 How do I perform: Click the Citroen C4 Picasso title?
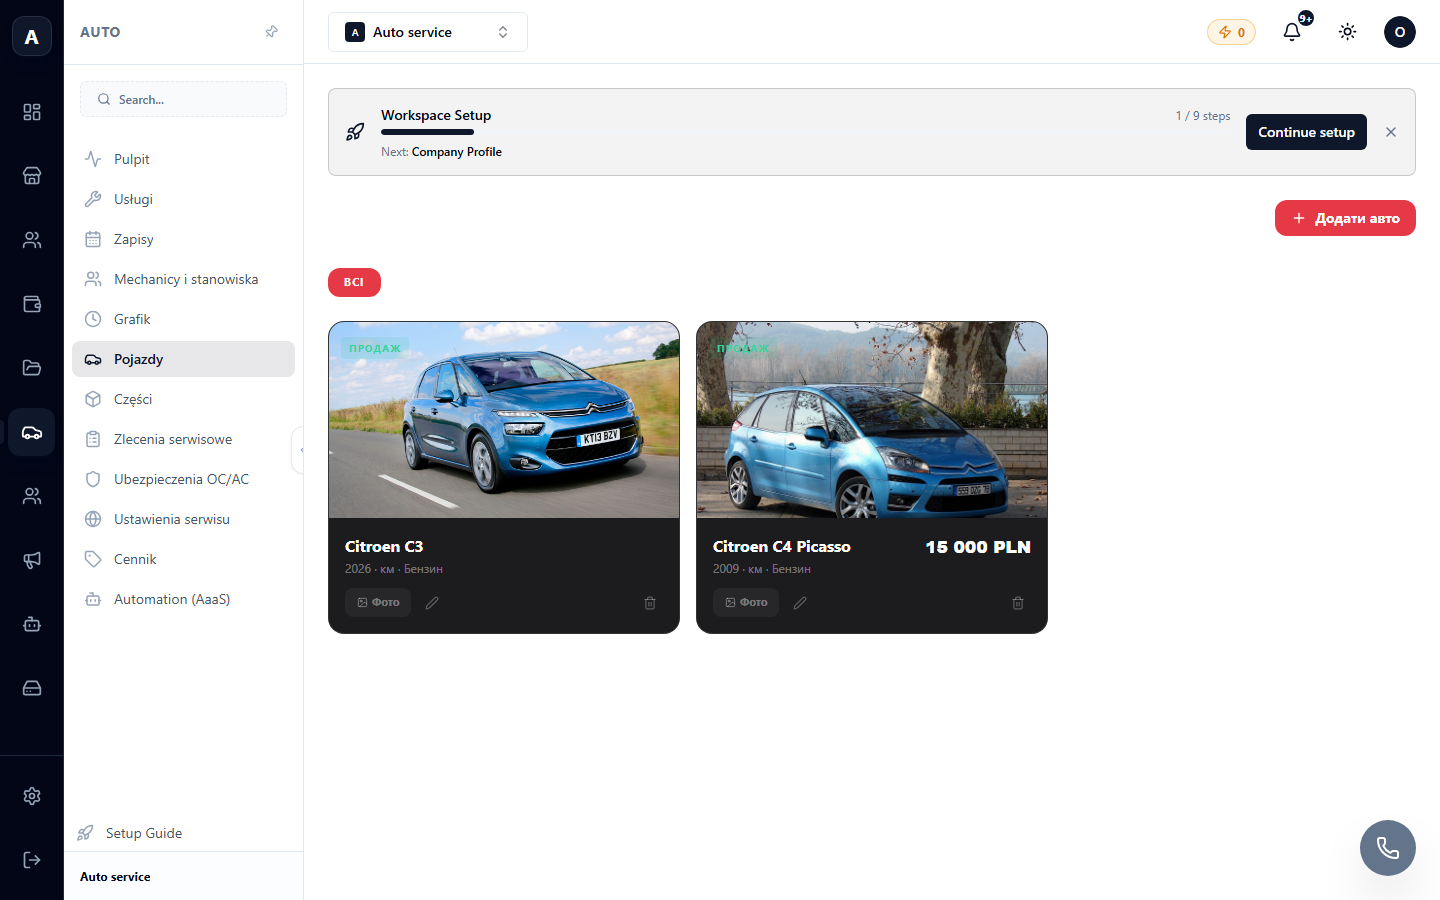point(782,546)
